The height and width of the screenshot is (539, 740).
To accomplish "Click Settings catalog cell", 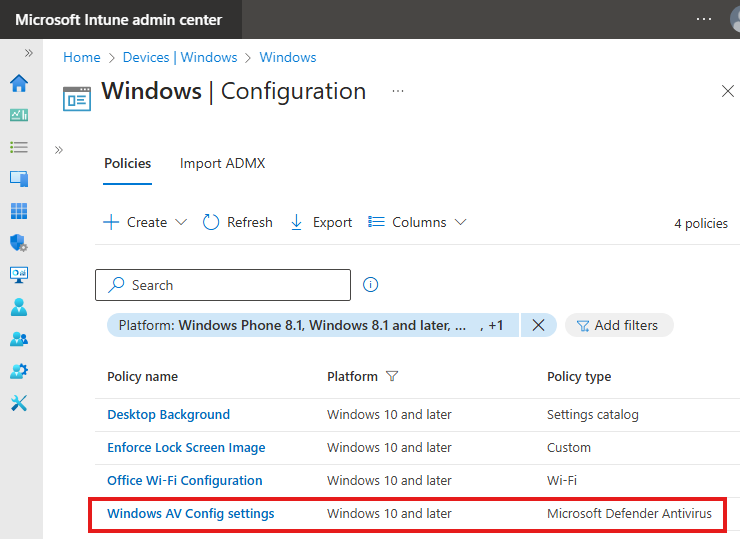I will [x=593, y=414].
